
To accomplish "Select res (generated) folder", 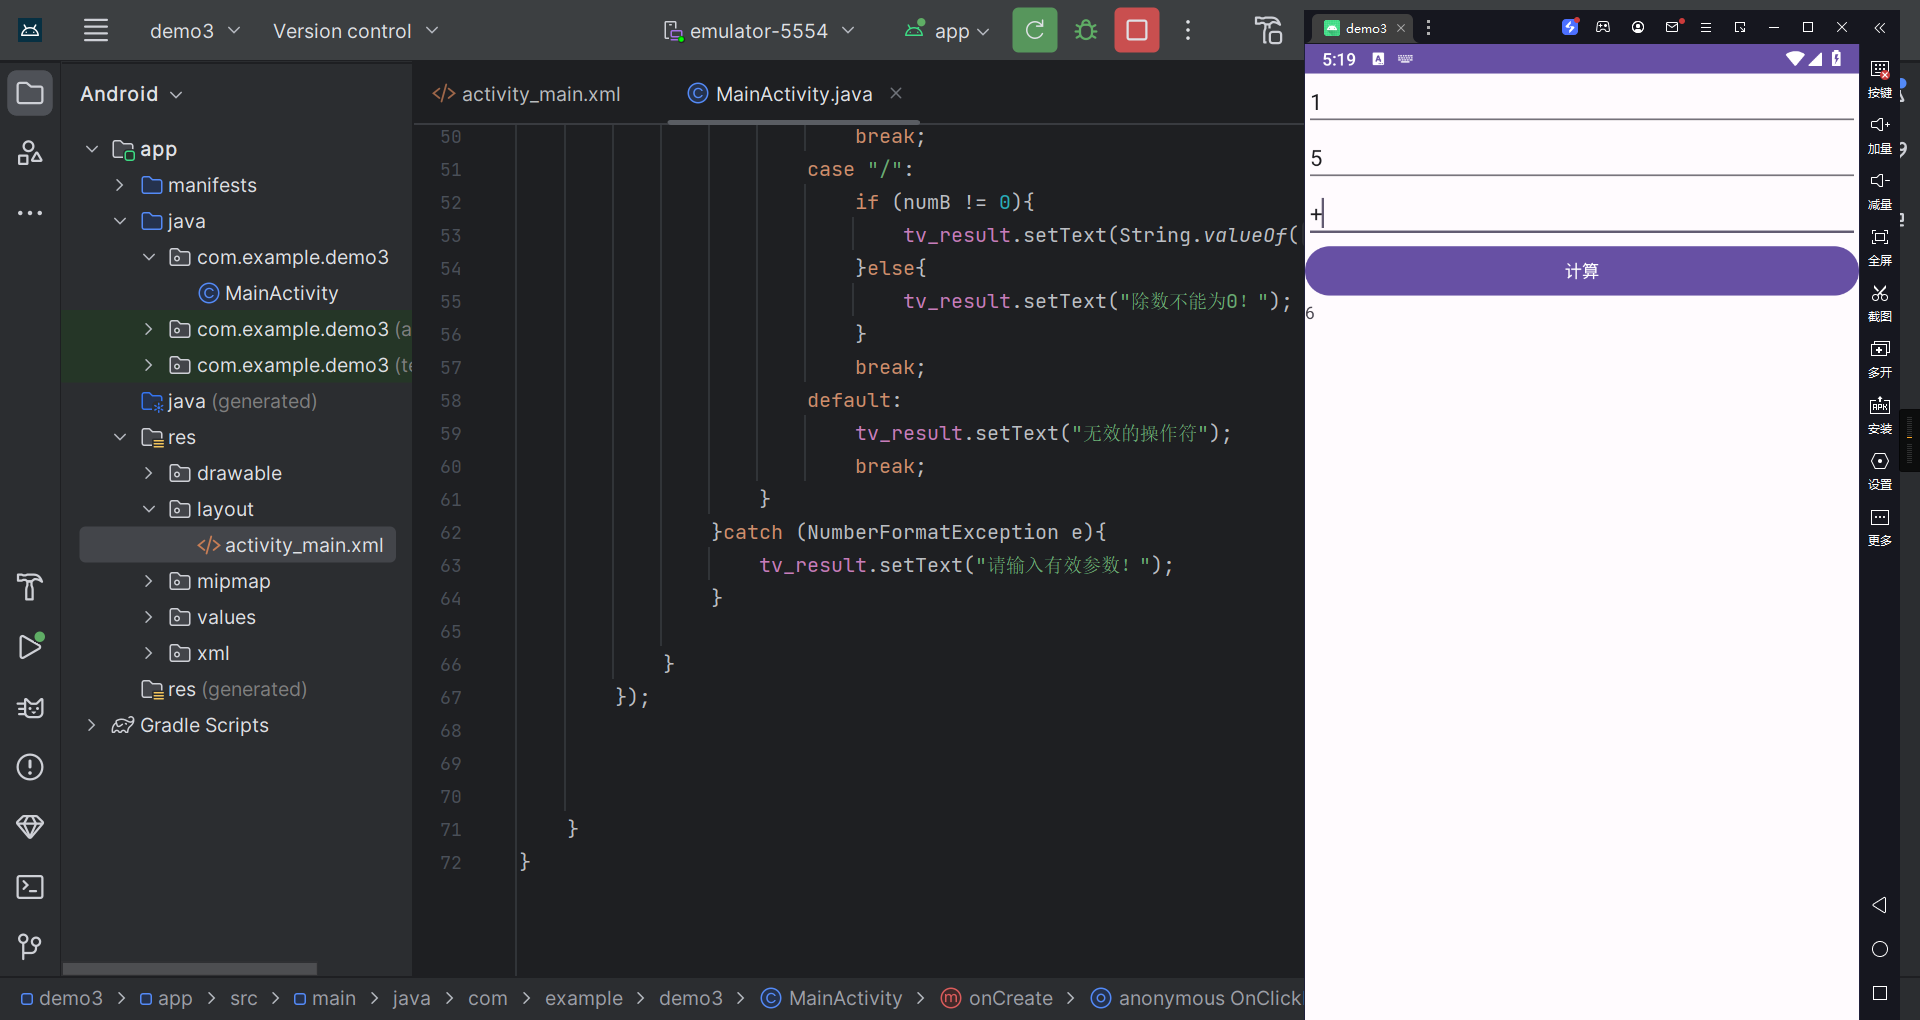I will click(224, 689).
